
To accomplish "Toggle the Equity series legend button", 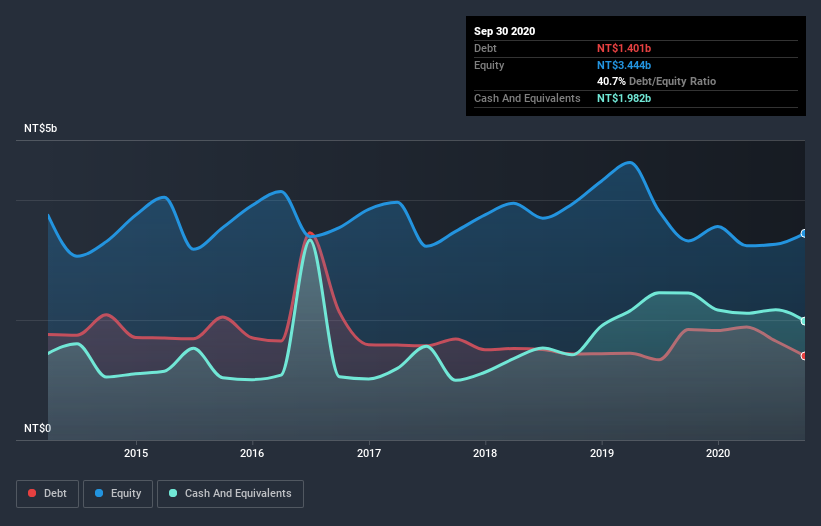I will coord(118,494).
